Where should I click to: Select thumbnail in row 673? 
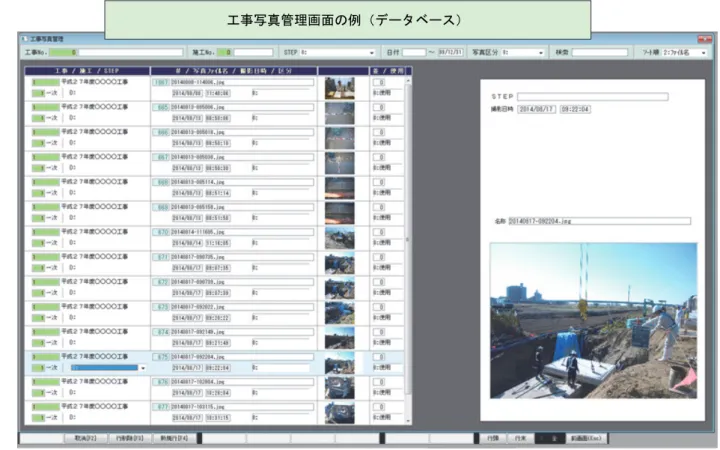pyautogui.click(x=339, y=313)
